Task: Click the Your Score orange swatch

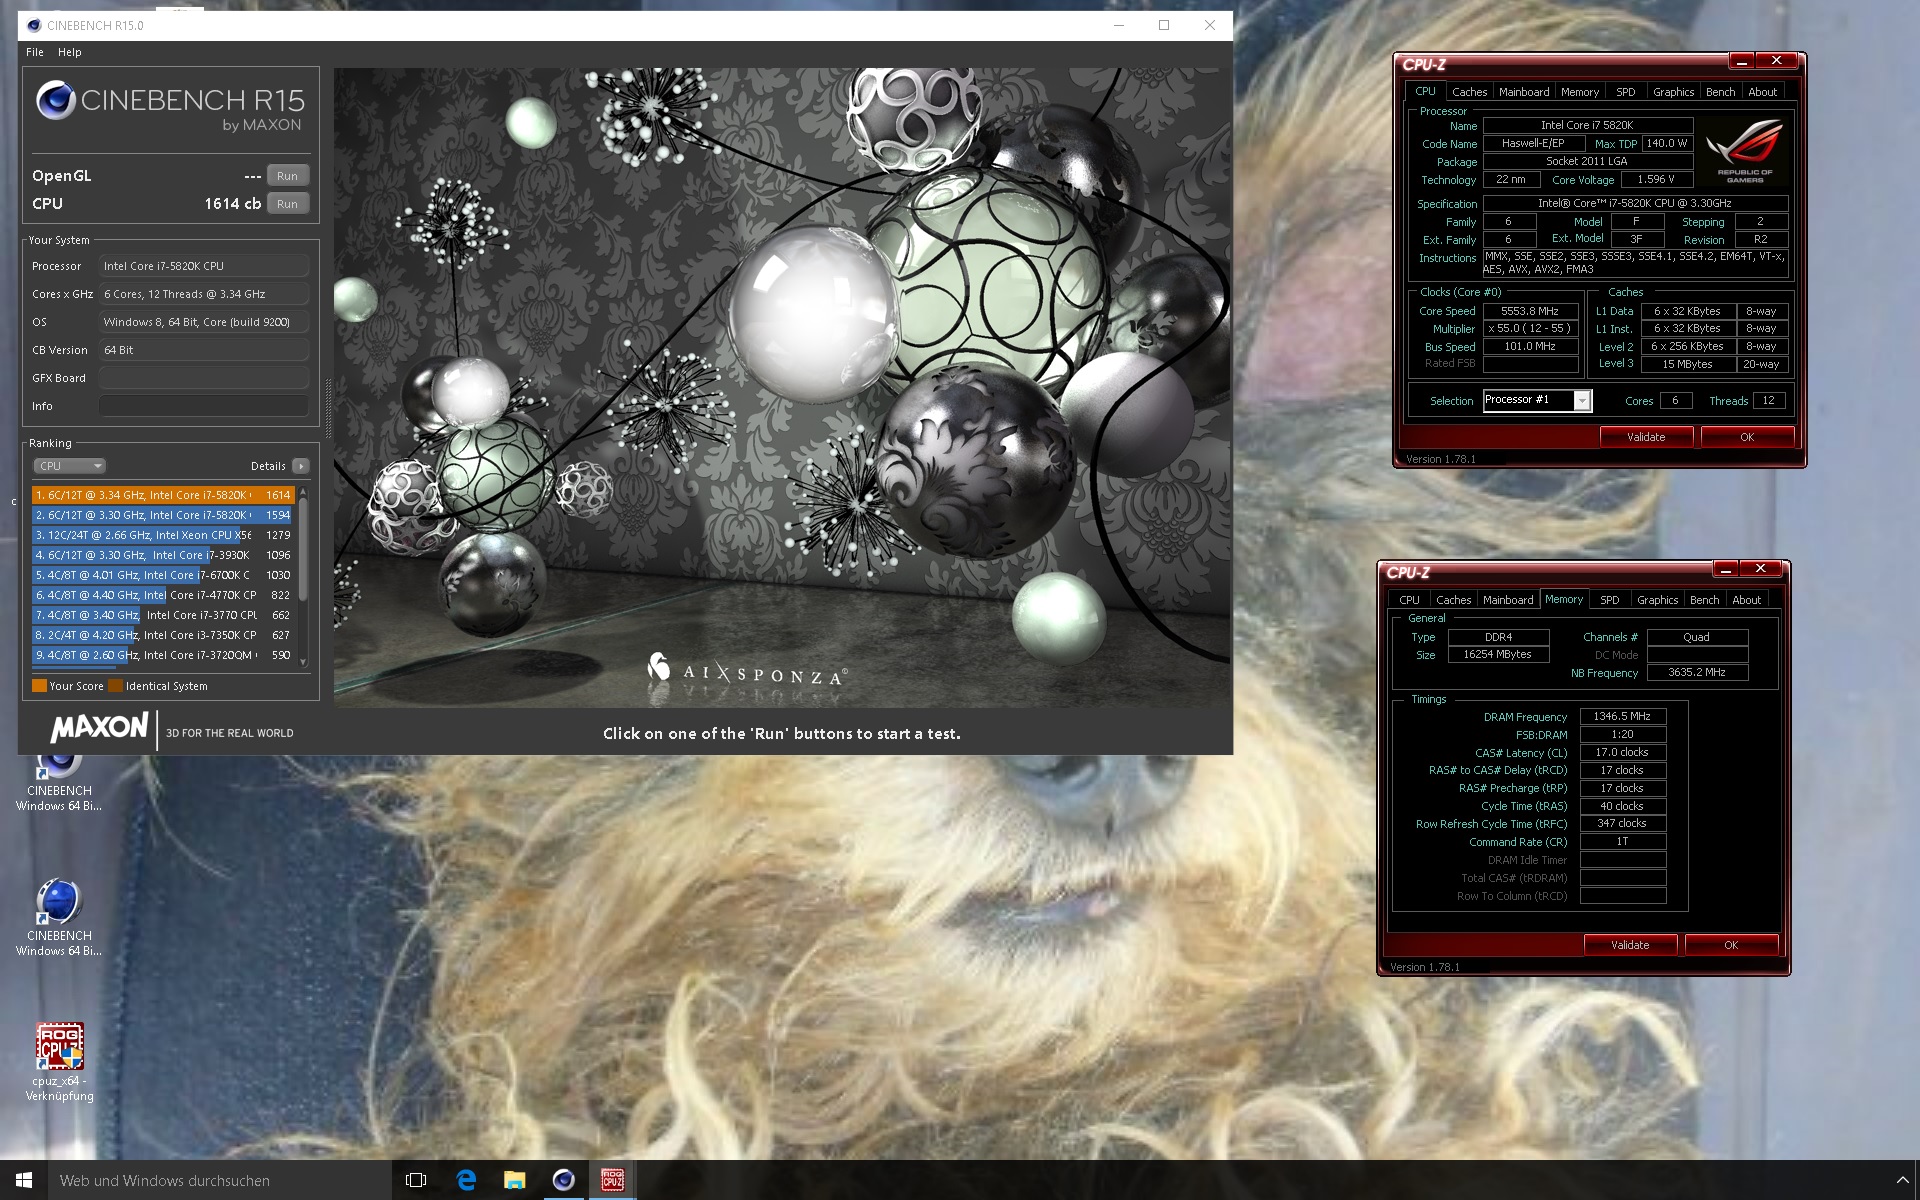Action: pos(39,686)
